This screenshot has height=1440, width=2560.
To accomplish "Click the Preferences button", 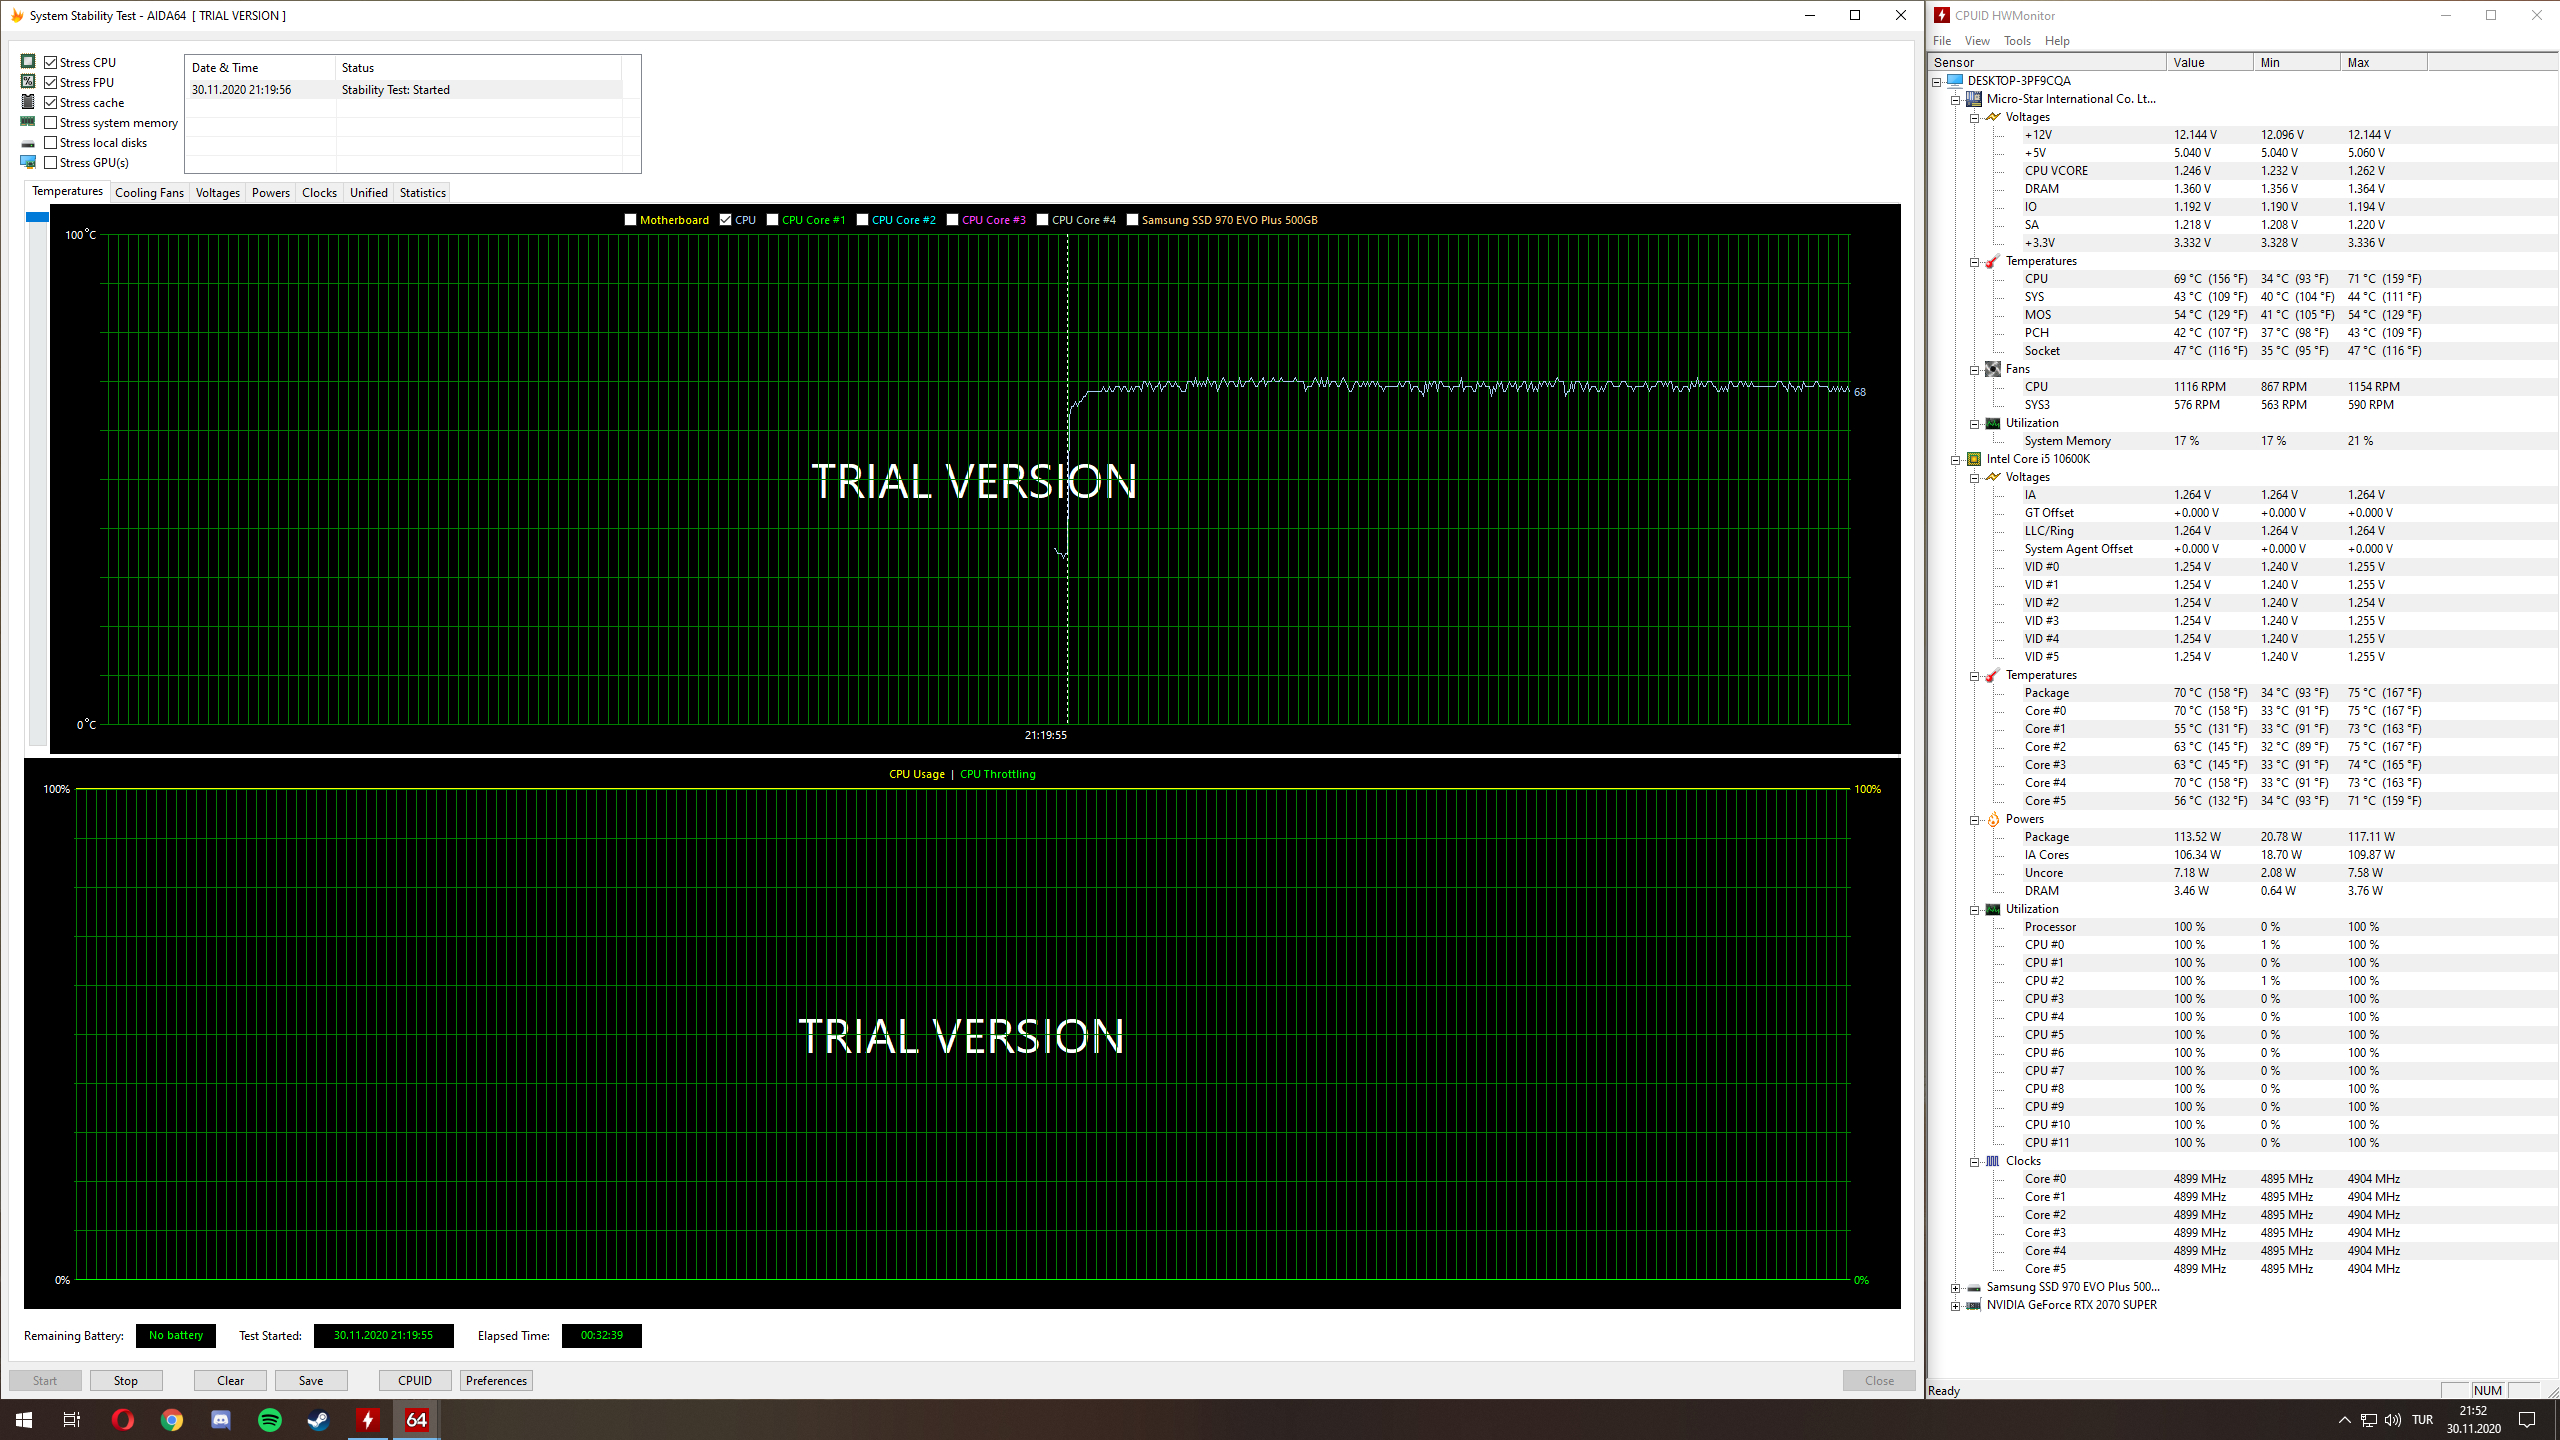I will 496,1381.
